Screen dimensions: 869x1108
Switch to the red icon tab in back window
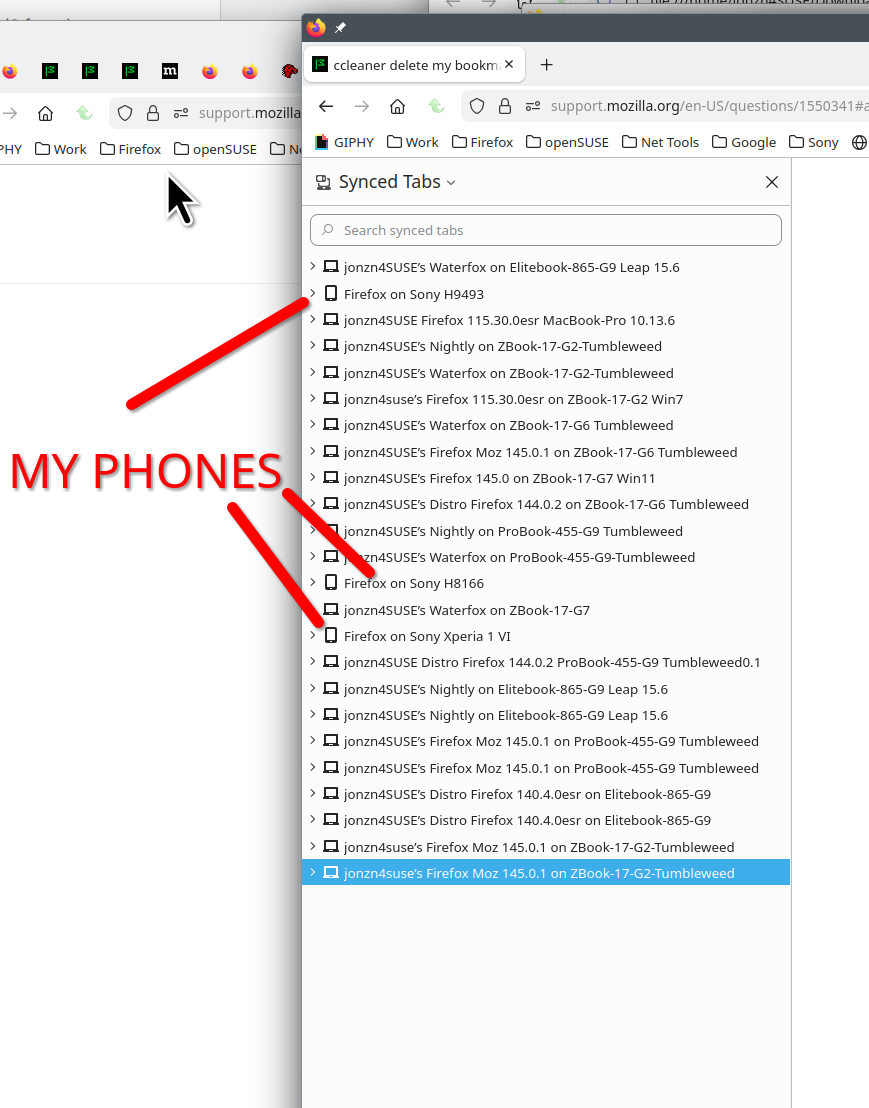(289, 71)
